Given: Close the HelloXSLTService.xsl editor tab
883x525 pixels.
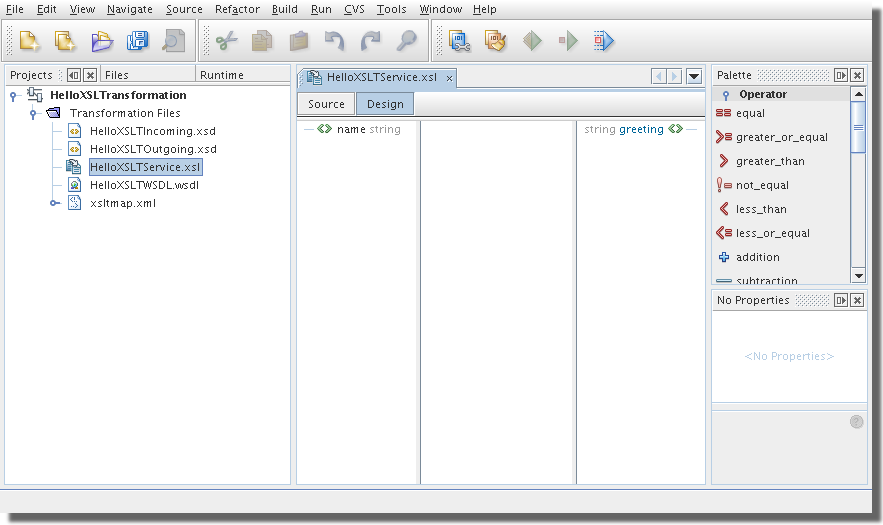Looking at the screenshot, I should click(449, 79).
